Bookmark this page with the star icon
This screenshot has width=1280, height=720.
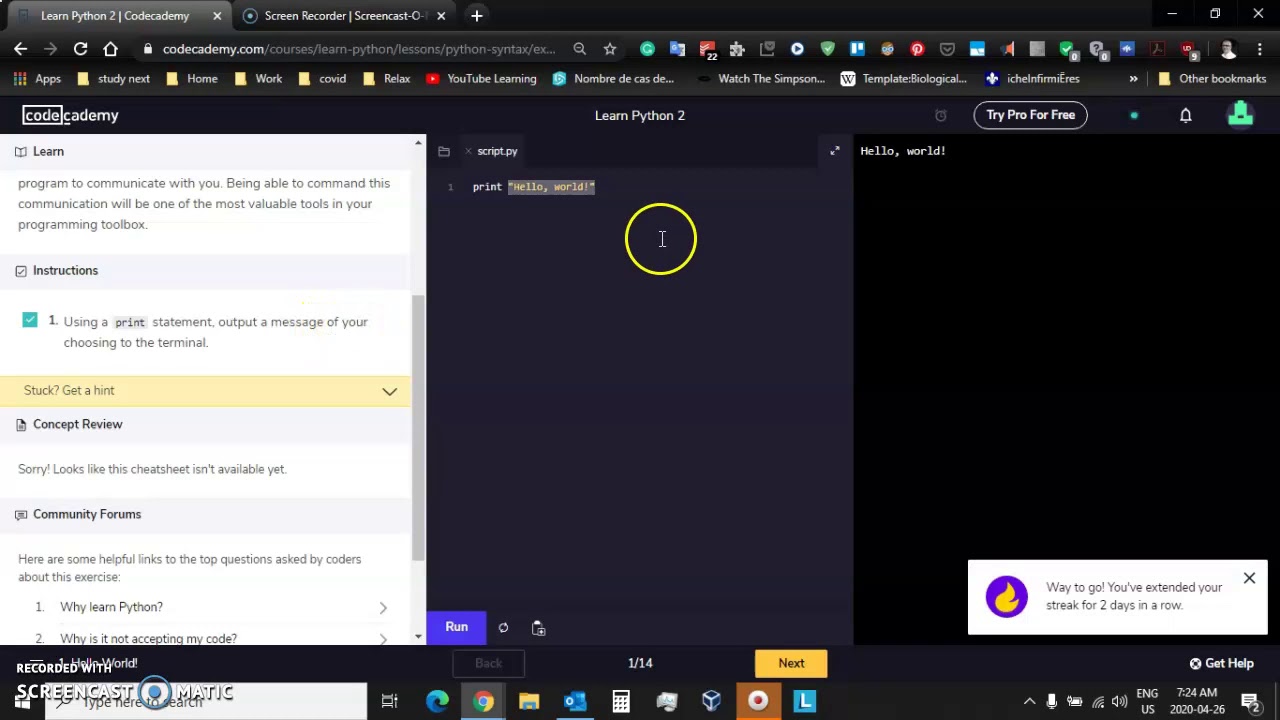(x=609, y=48)
